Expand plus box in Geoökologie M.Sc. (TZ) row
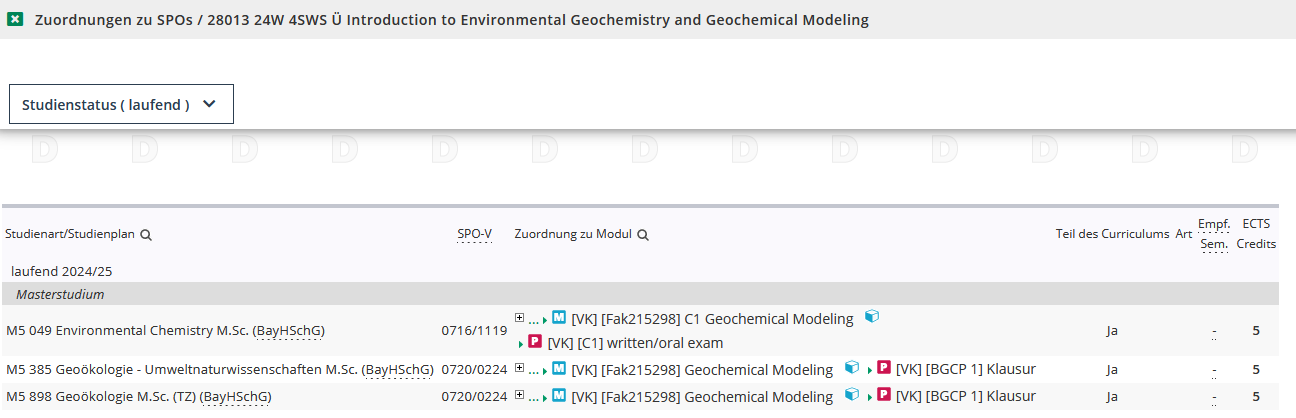 (519, 395)
